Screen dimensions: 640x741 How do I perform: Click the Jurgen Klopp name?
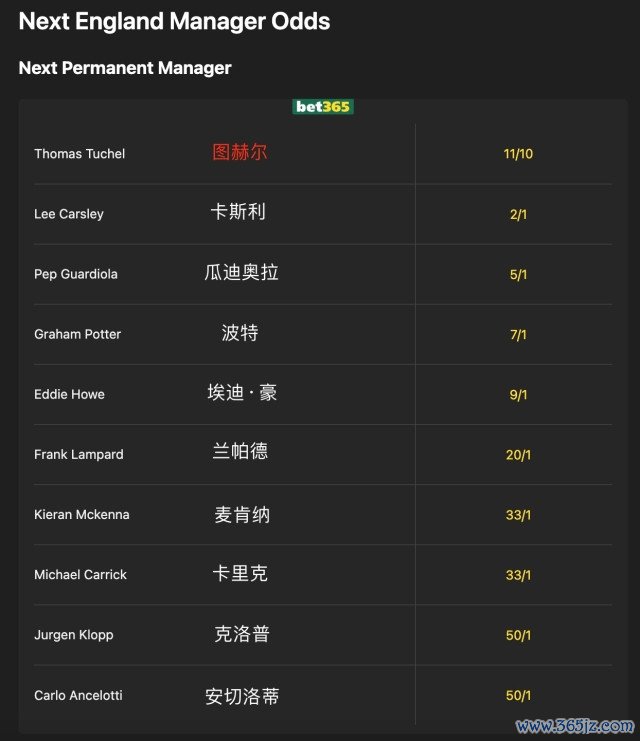point(74,635)
